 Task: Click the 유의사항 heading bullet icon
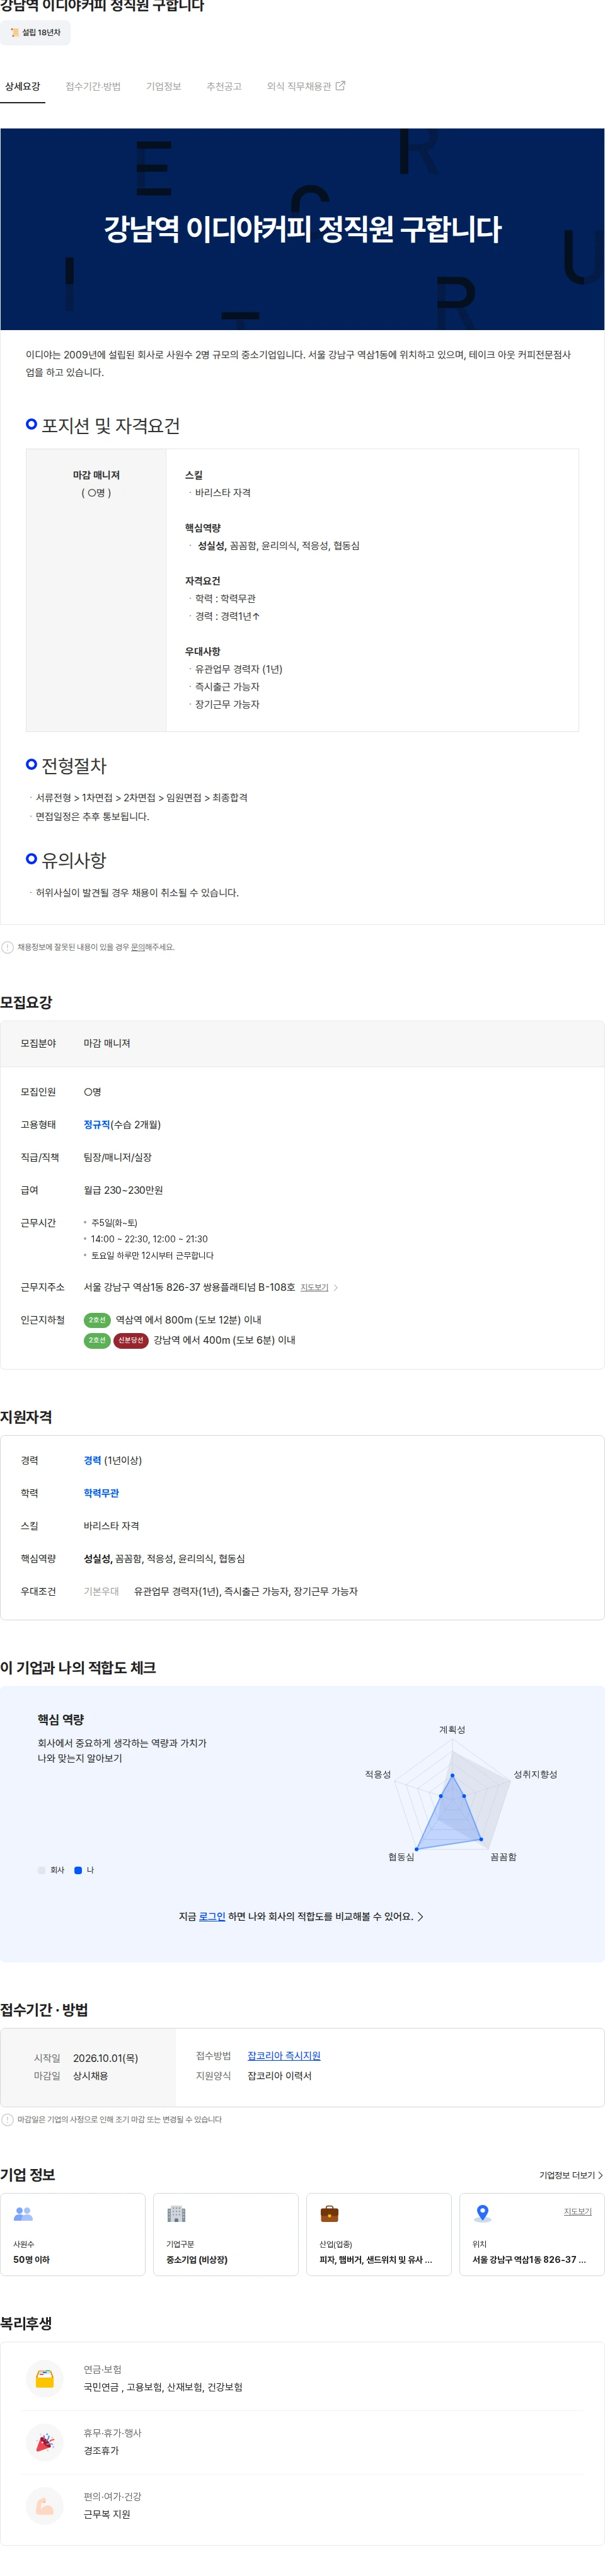coord(31,859)
